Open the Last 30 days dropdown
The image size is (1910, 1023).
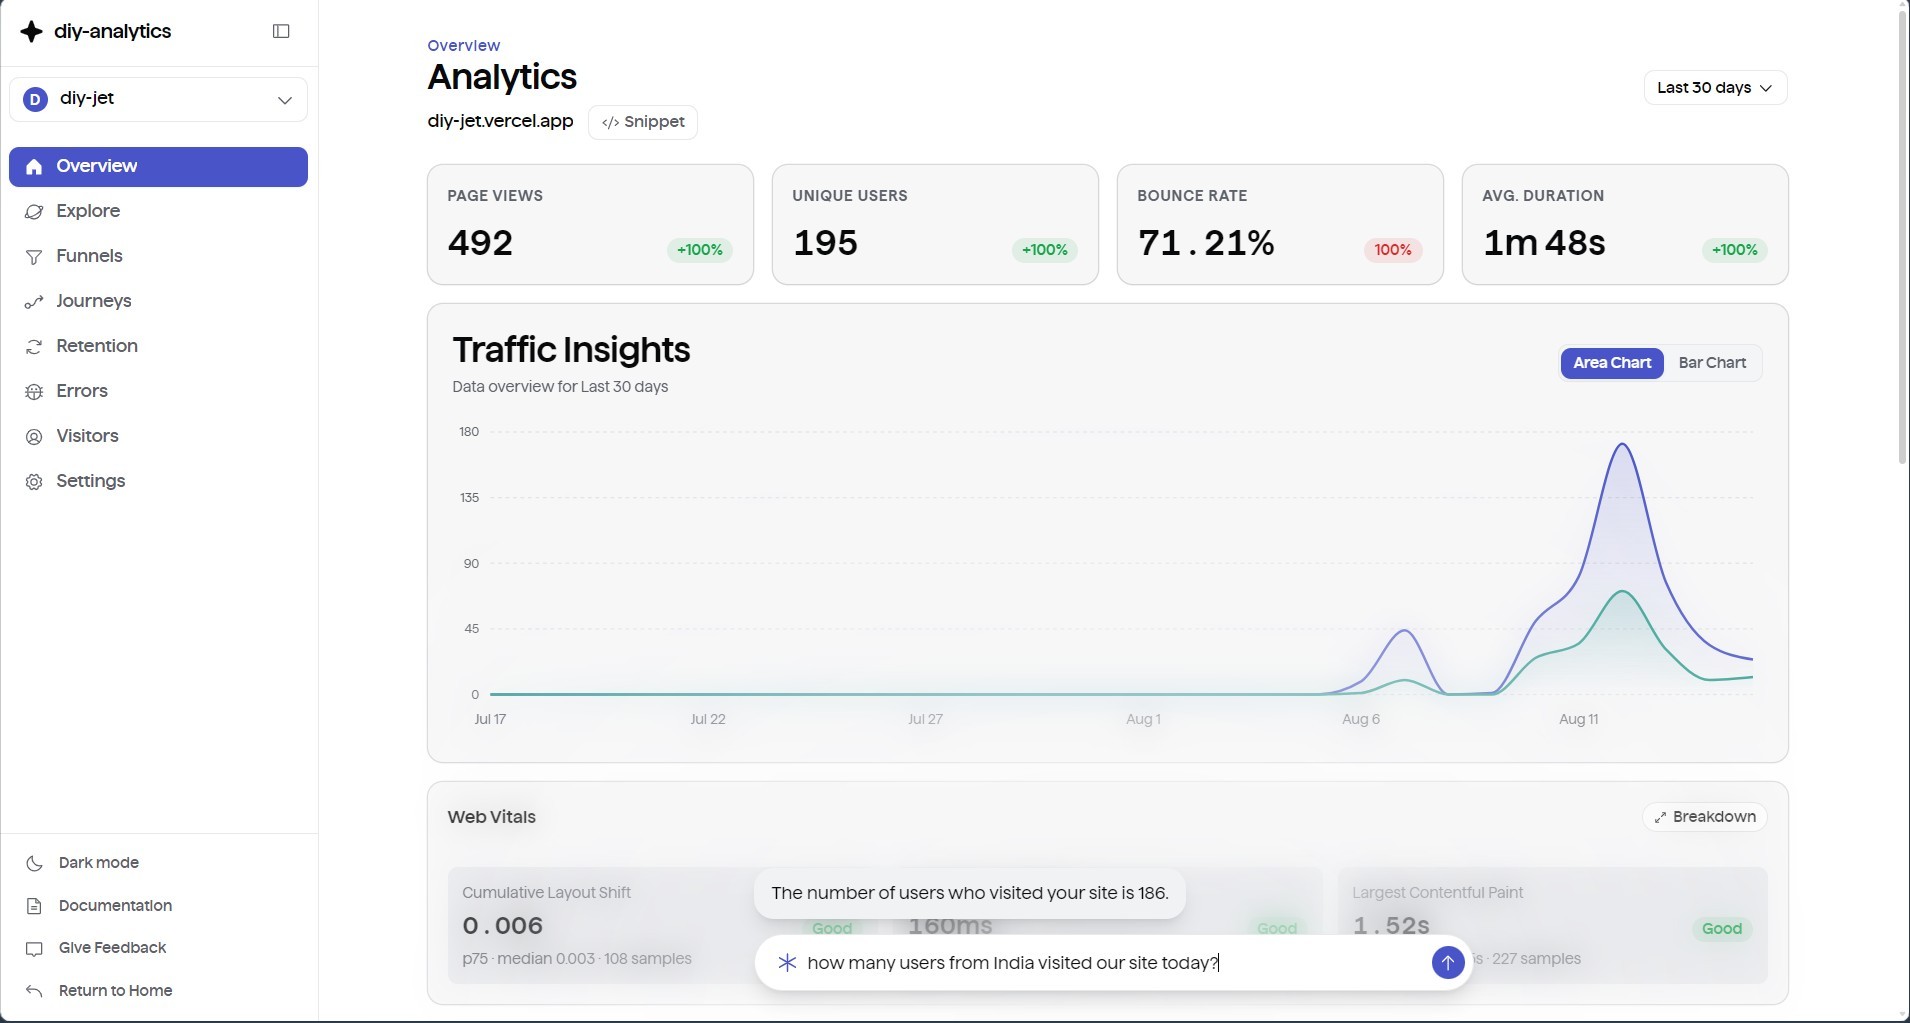coord(1715,88)
